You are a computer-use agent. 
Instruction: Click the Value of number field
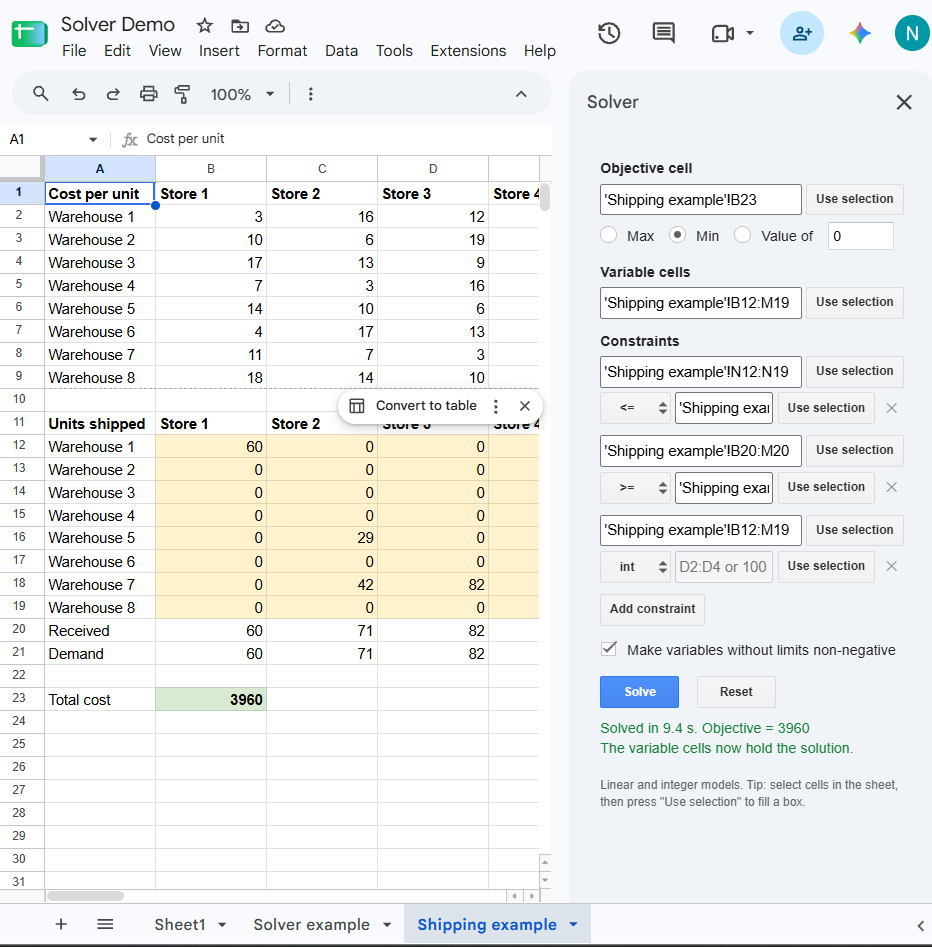(x=860, y=236)
